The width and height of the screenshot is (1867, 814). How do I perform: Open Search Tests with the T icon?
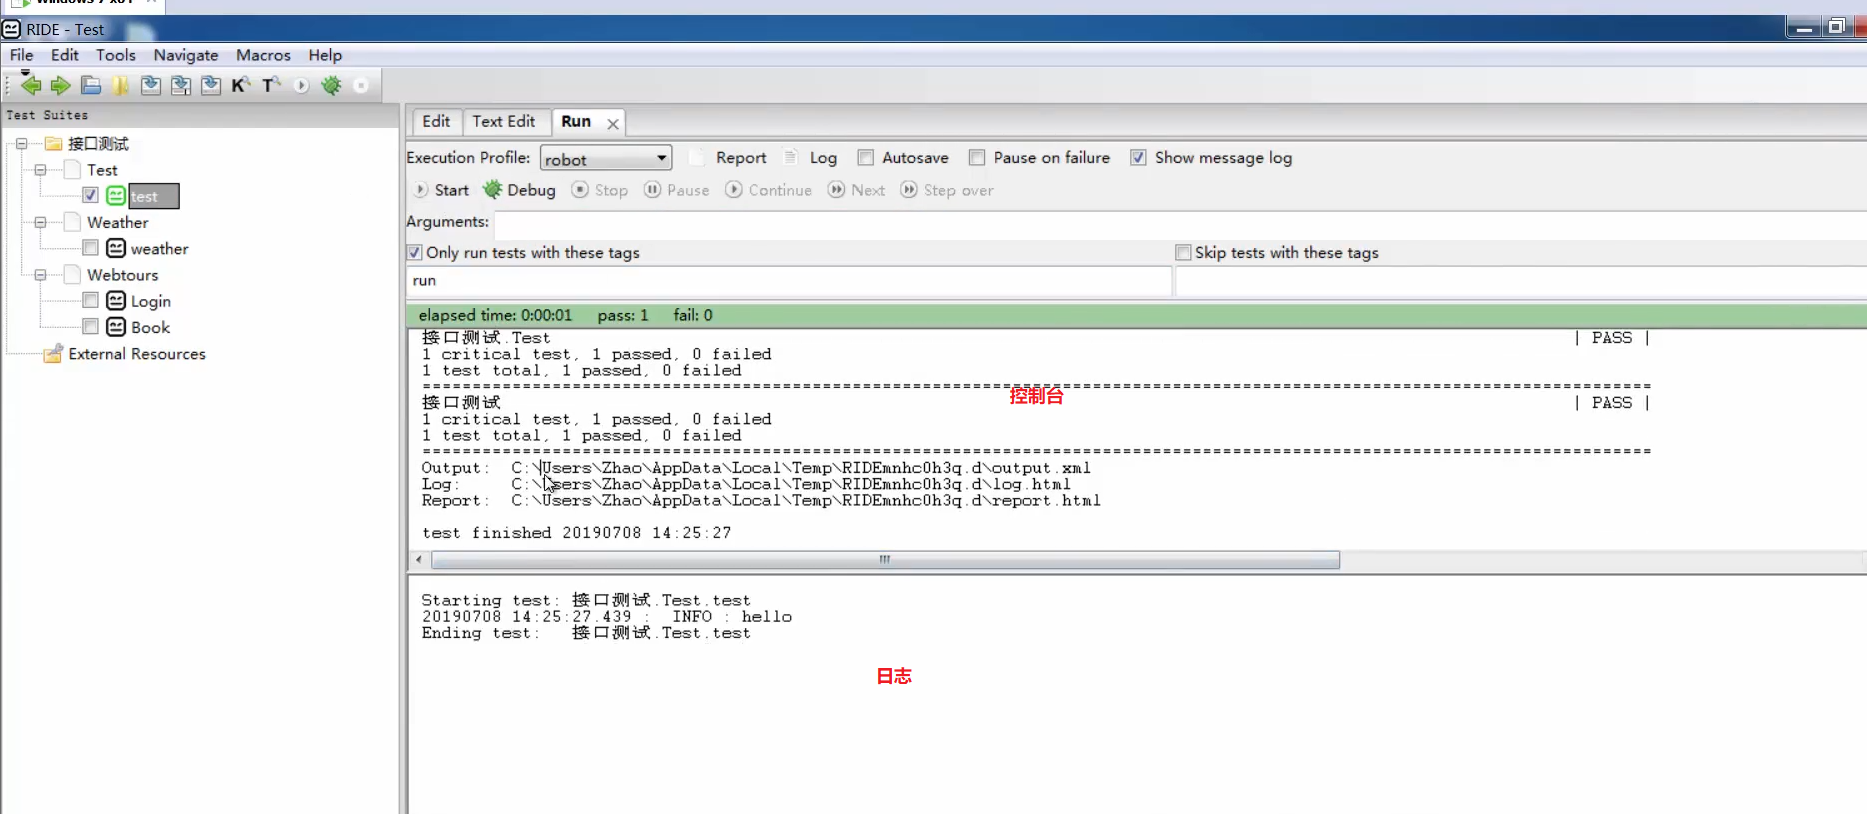pos(271,85)
